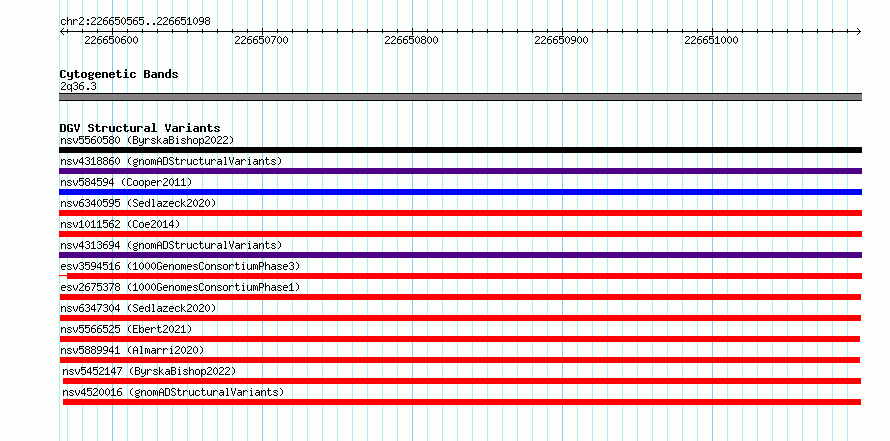
Task: Open the nsv6347304 (Sedlazeck2020) label
Action: click(x=138, y=308)
